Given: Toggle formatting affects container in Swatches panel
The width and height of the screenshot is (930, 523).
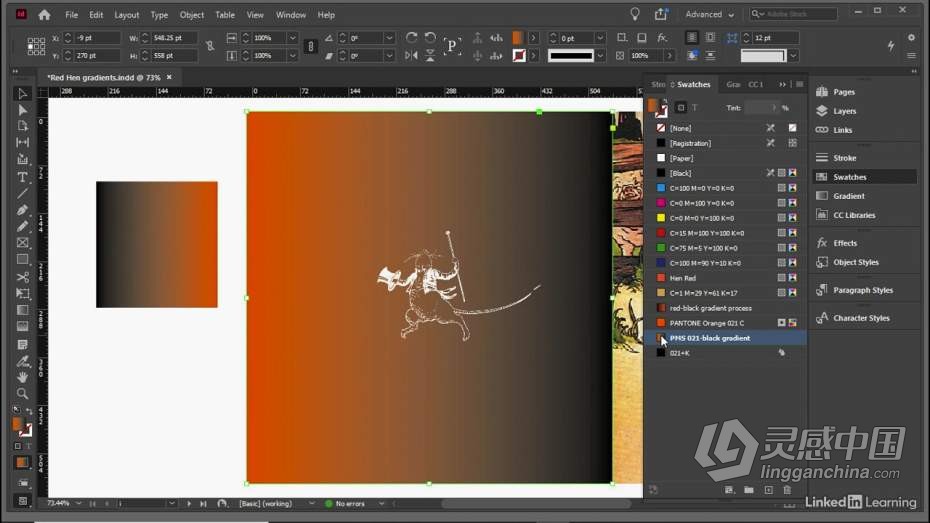Looking at the screenshot, I should tap(681, 107).
